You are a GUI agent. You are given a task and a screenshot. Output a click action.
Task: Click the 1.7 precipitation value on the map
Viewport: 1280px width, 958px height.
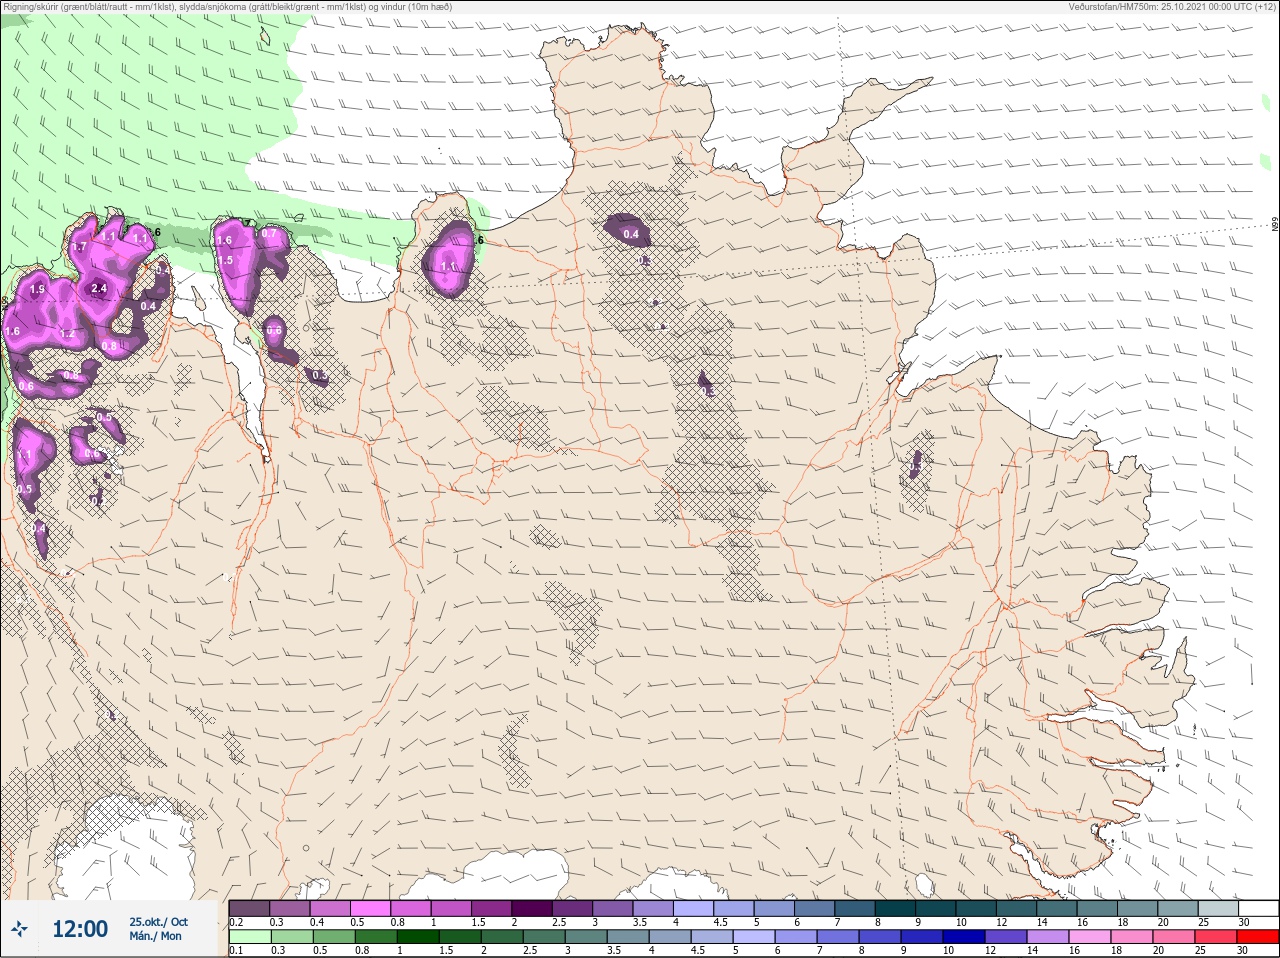click(80, 246)
